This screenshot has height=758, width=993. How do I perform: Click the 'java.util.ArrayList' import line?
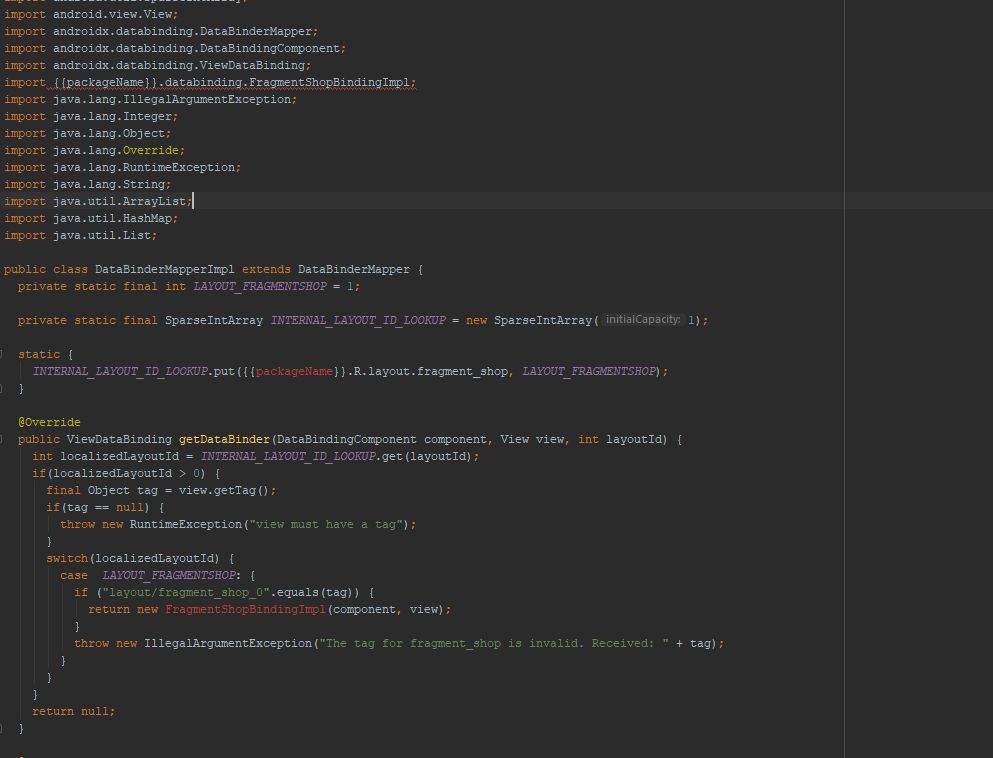tap(98, 201)
